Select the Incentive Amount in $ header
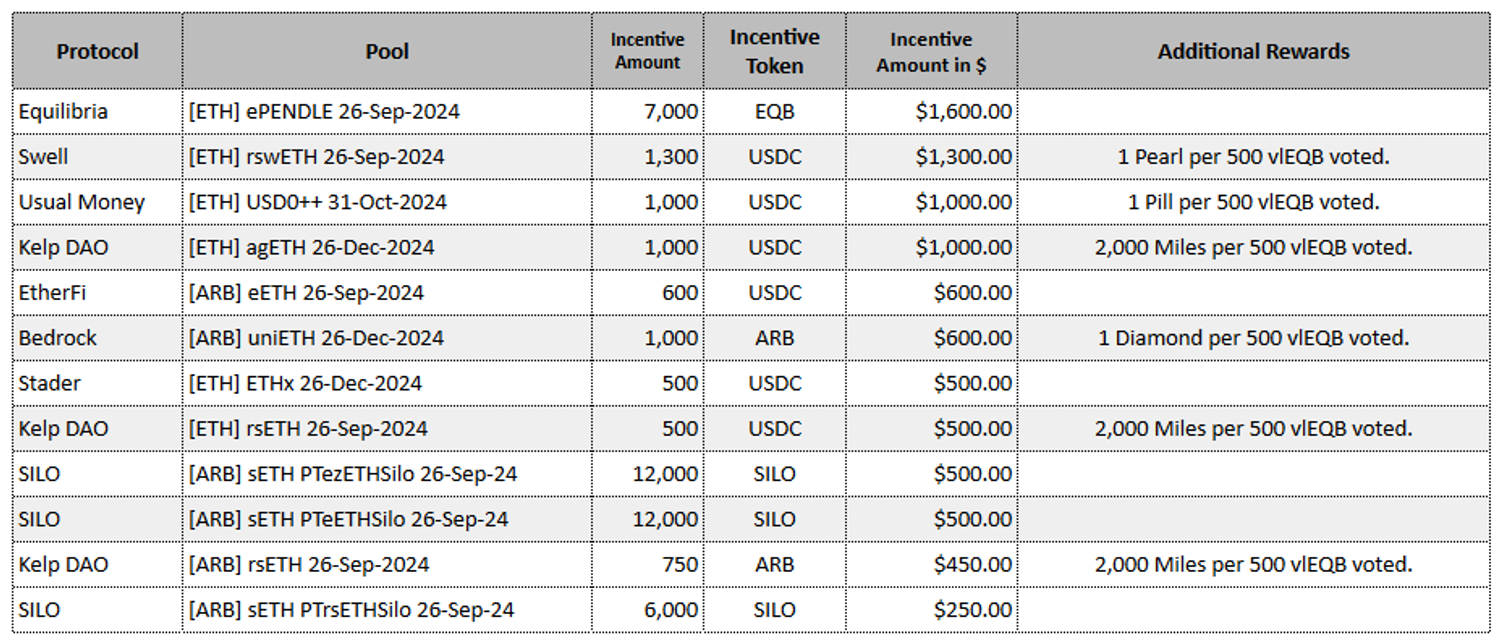This screenshot has width=1500, height=644. 931,52
